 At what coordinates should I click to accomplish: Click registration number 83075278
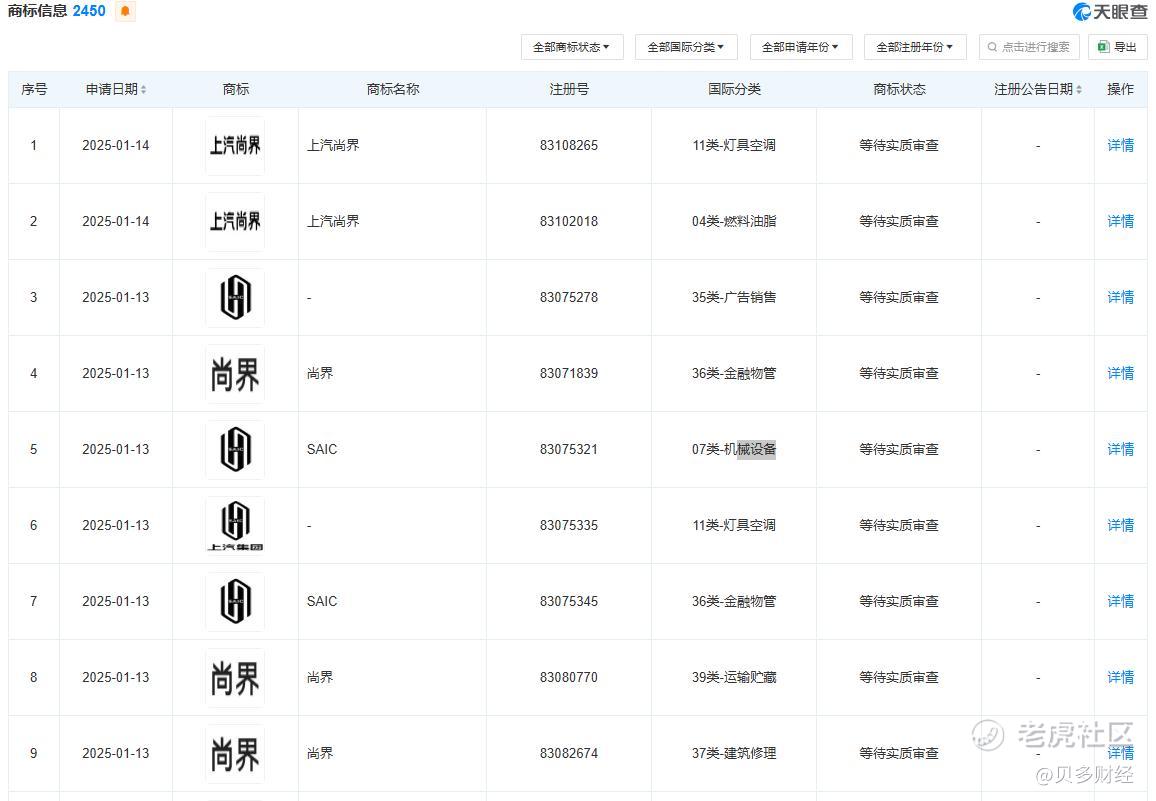pyautogui.click(x=569, y=297)
